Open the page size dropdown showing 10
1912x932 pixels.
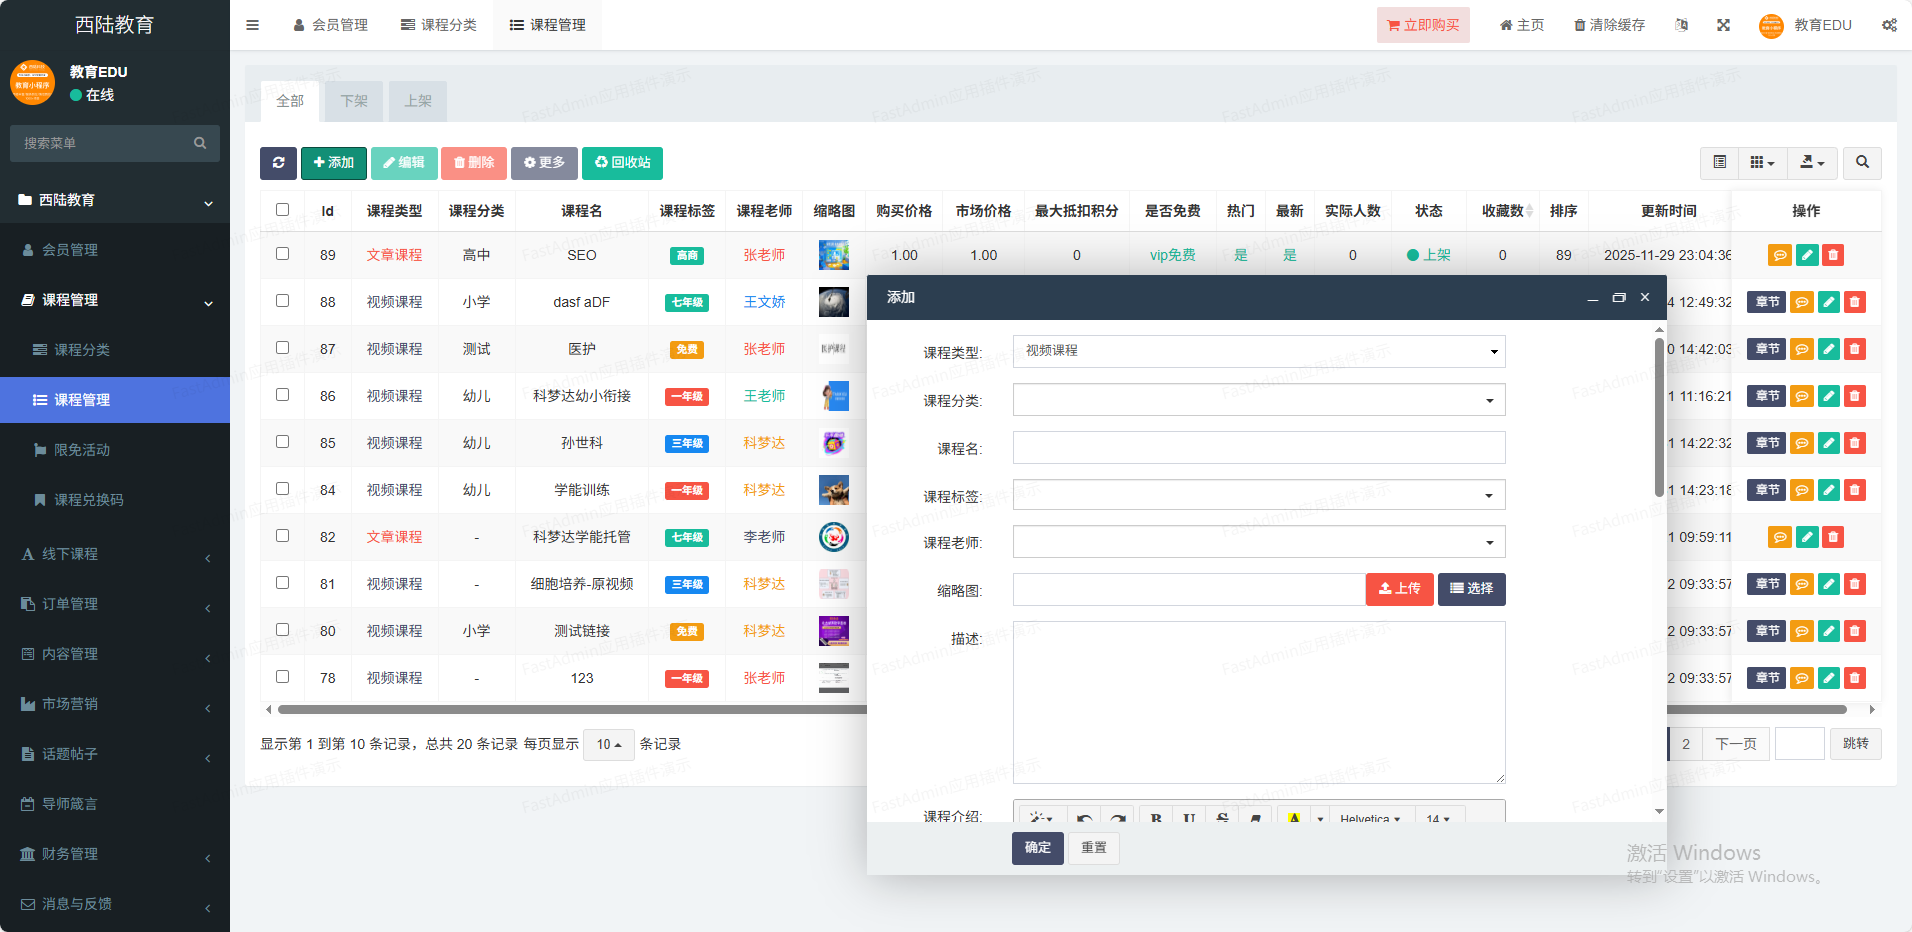pyautogui.click(x=608, y=744)
